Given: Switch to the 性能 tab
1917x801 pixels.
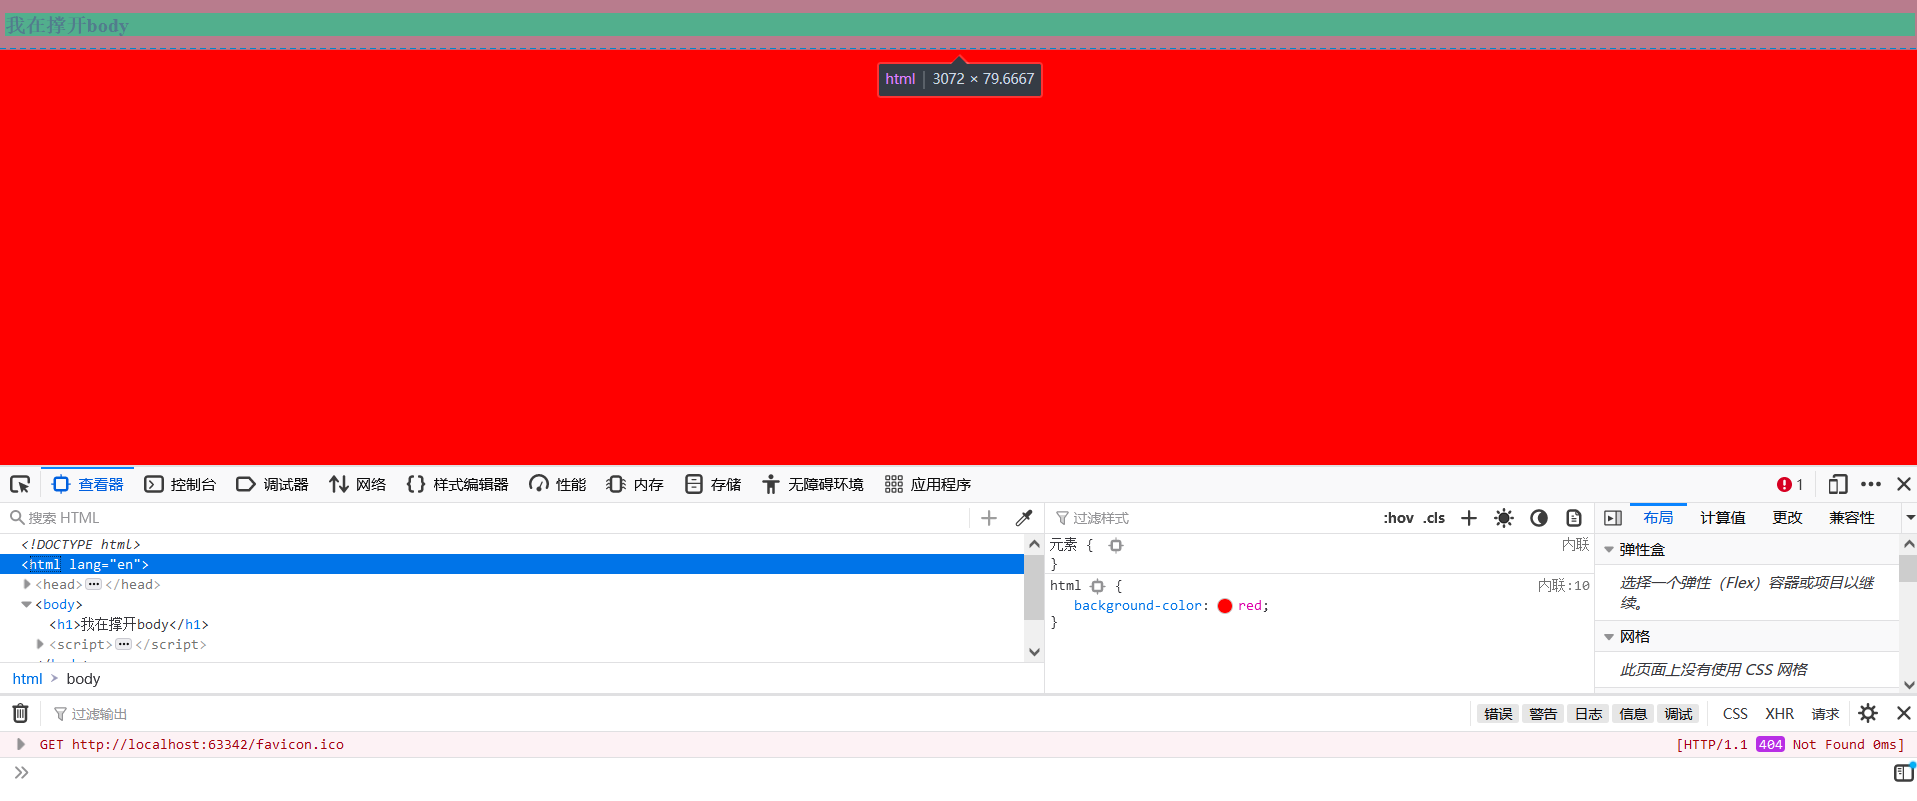Looking at the screenshot, I should click(x=557, y=485).
